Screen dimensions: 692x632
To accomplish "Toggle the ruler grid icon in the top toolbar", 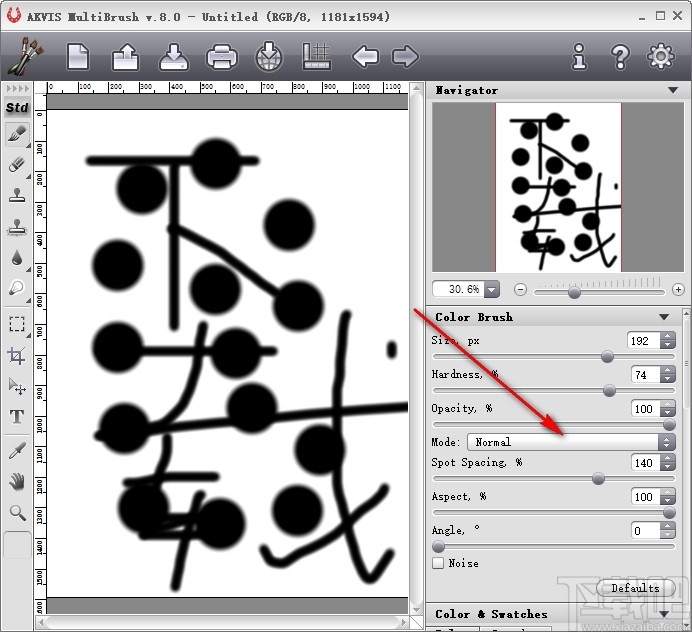I will pyautogui.click(x=316, y=56).
